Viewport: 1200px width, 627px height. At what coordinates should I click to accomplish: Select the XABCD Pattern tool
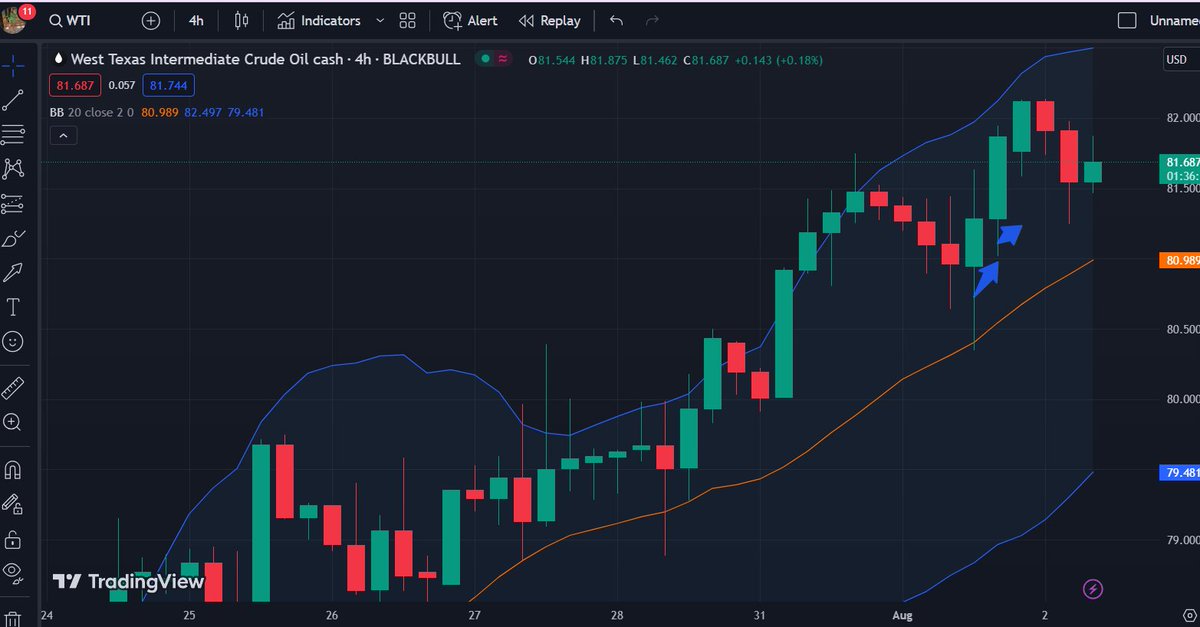tap(14, 168)
